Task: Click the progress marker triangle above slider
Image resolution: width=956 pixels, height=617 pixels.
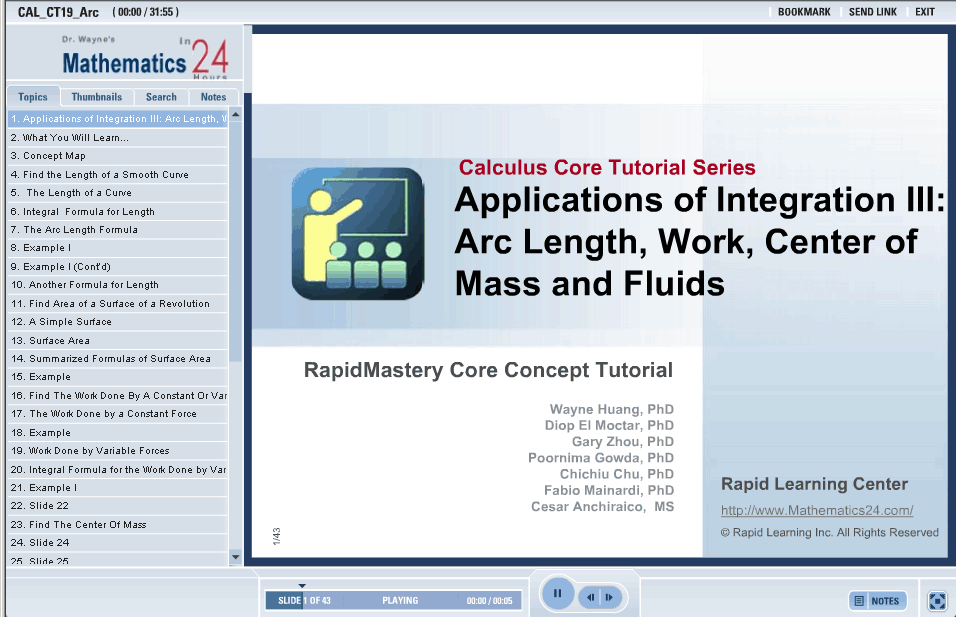Action: click(x=302, y=585)
